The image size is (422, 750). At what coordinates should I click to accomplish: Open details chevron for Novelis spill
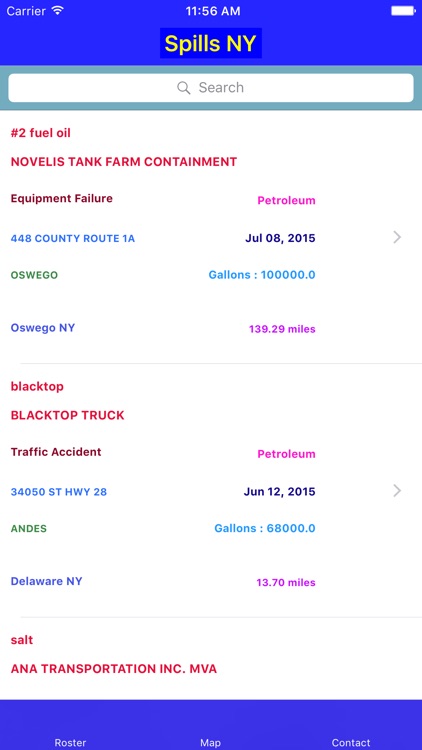(397, 237)
